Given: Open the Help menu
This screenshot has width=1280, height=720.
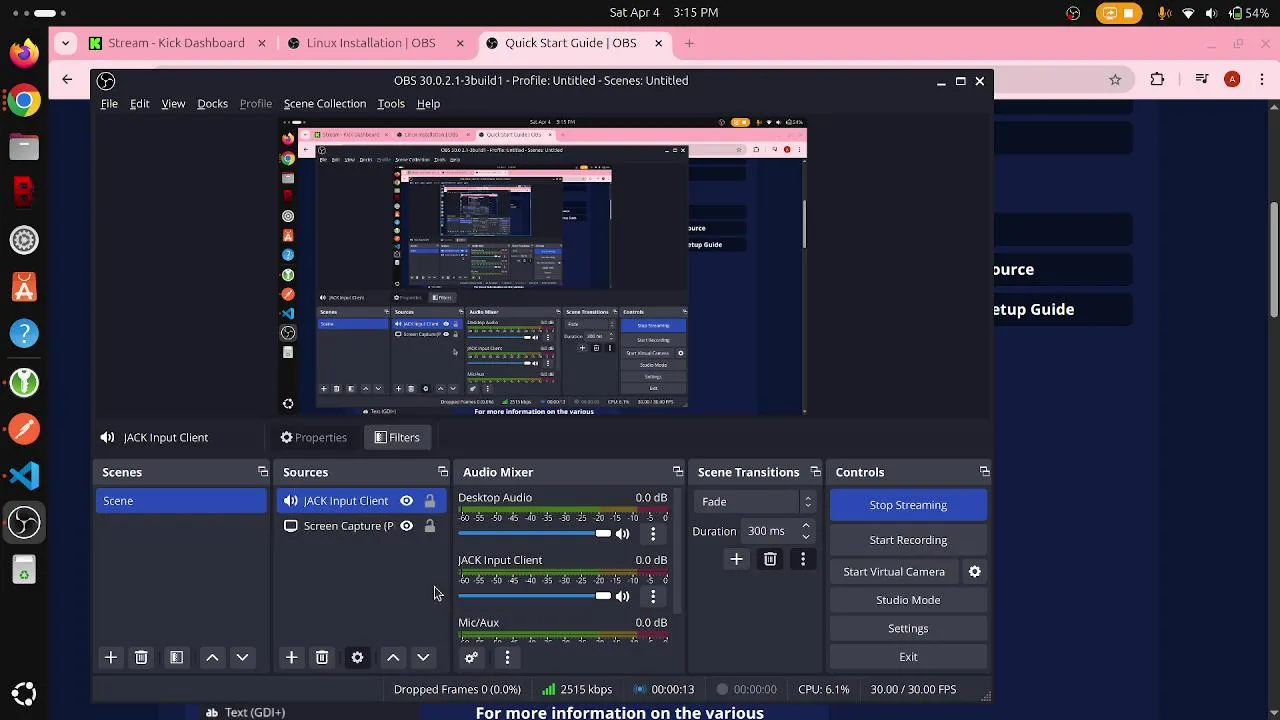Looking at the screenshot, I should point(428,104).
